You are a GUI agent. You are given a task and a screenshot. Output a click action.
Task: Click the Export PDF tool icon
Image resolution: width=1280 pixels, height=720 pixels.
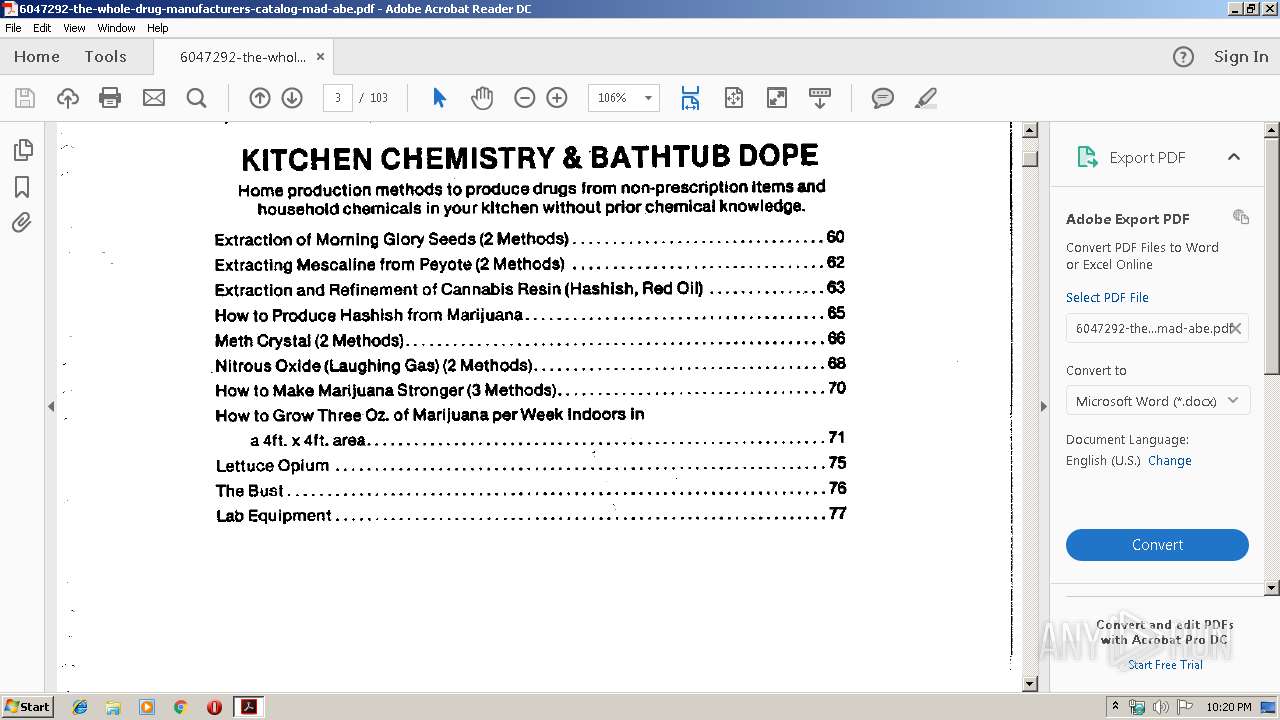point(1087,157)
